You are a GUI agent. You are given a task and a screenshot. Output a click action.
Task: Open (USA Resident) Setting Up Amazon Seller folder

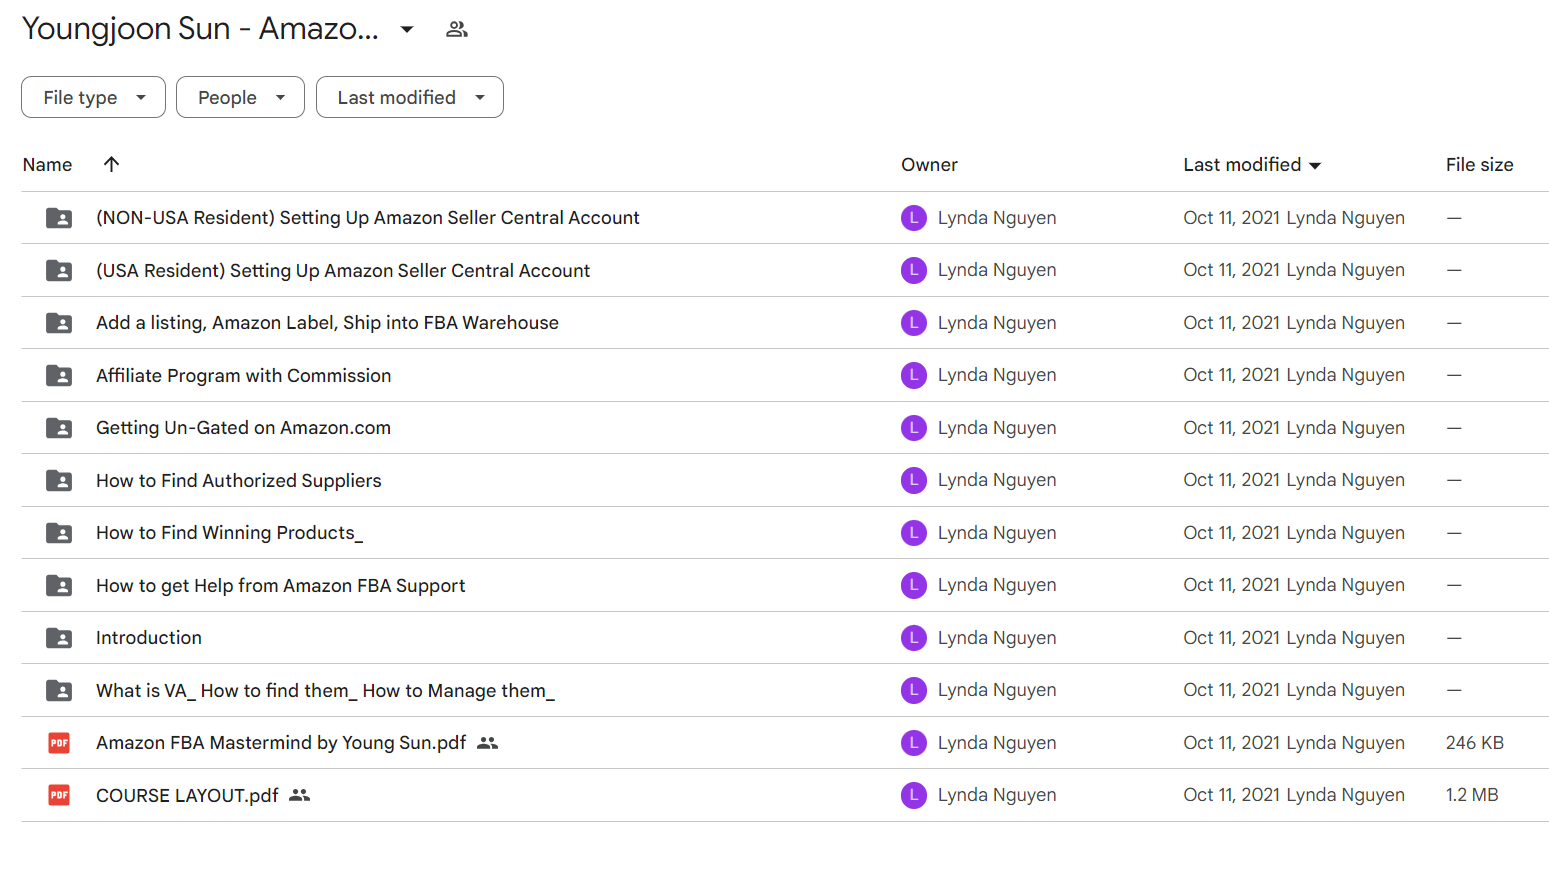tap(343, 271)
